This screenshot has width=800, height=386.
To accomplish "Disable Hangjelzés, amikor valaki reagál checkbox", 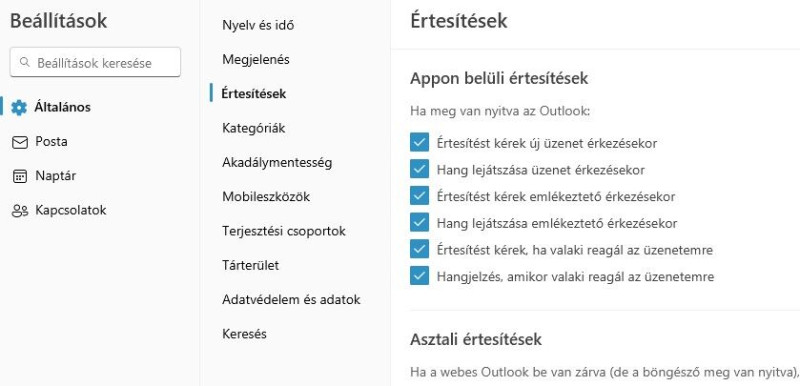I will 419,276.
